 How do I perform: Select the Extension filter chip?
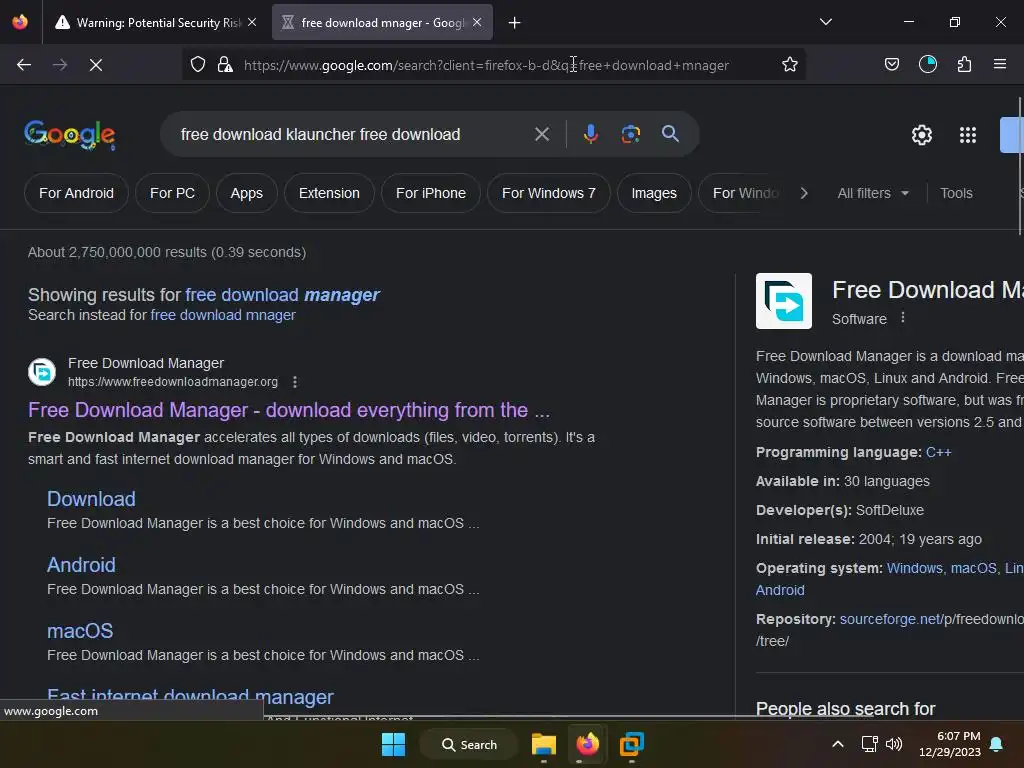329,193
